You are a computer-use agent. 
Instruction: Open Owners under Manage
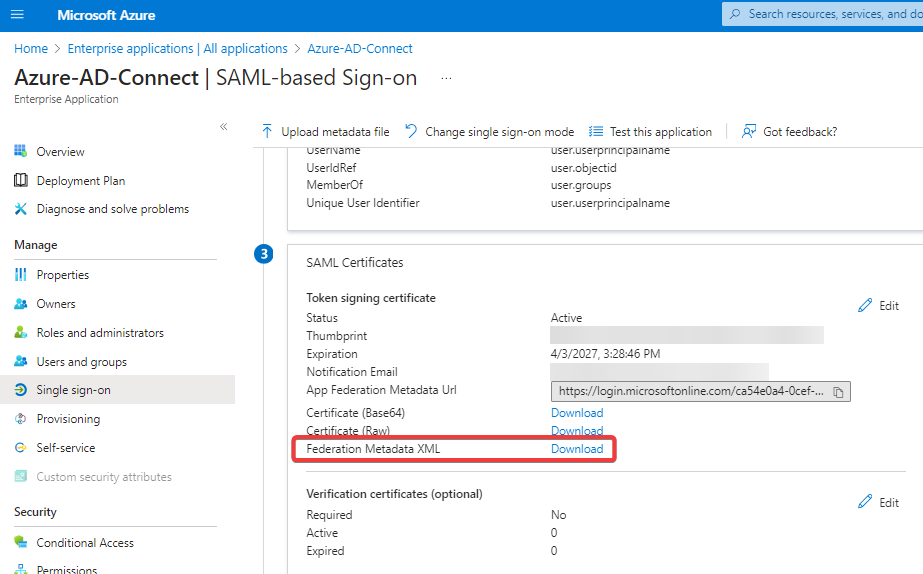pos(56,304)
